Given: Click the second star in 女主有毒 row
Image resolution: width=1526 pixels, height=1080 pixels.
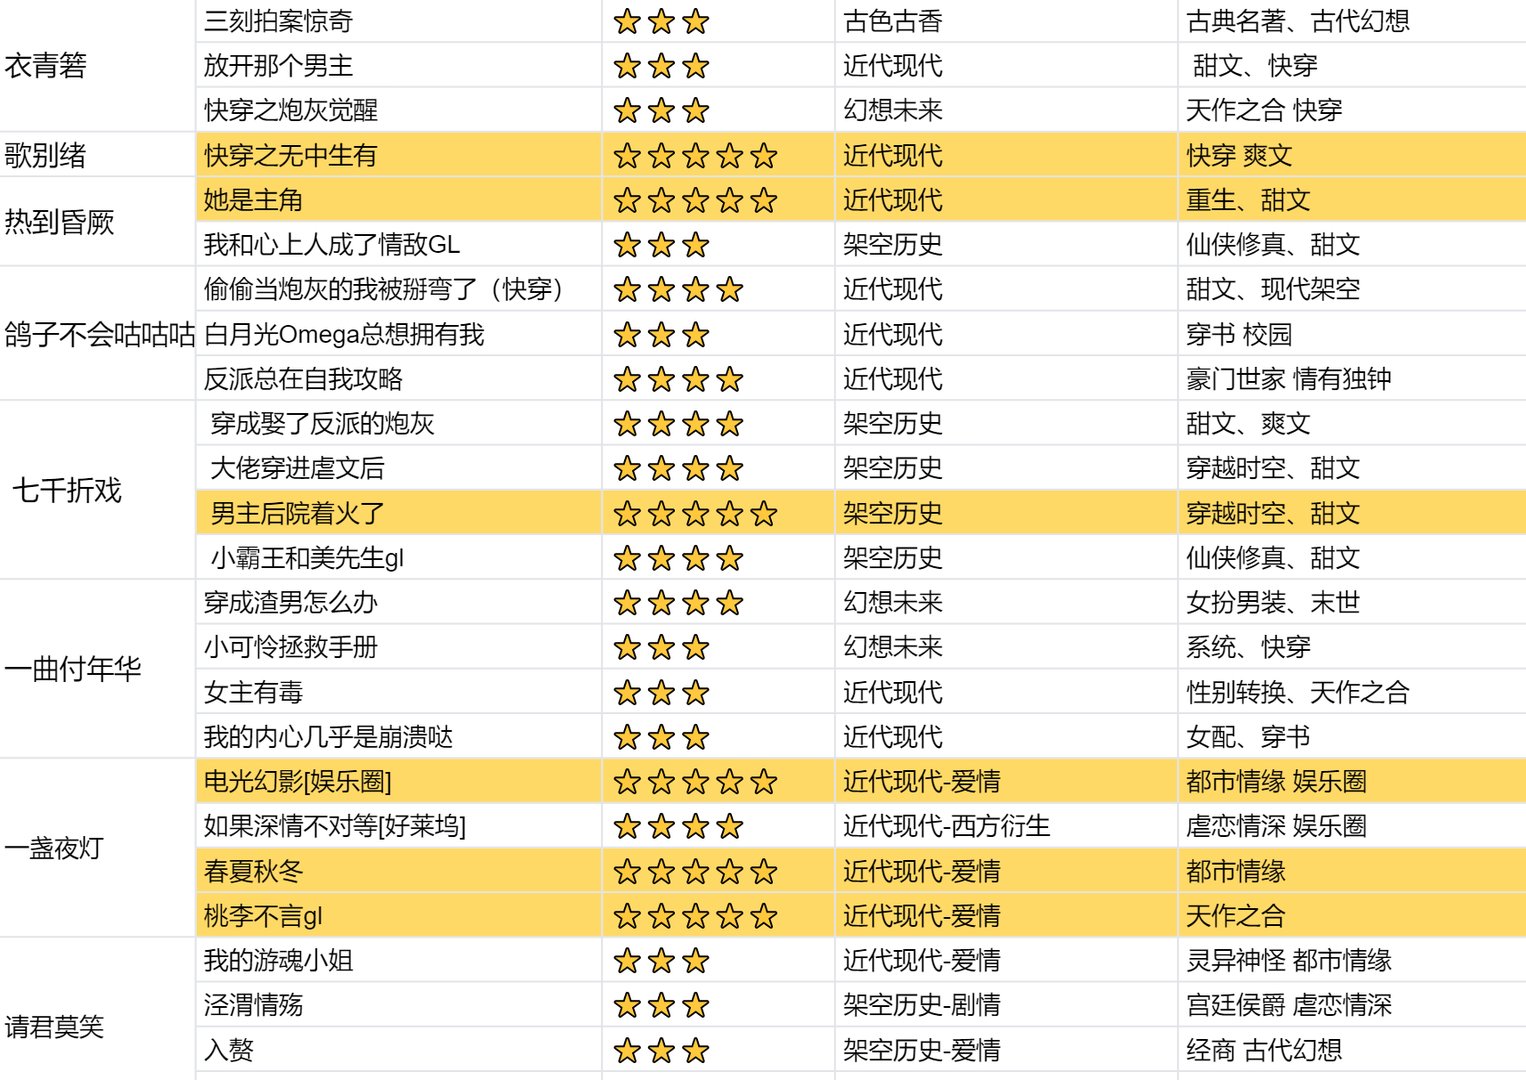Looking at the screenshot, I should (x=661, y=693).
